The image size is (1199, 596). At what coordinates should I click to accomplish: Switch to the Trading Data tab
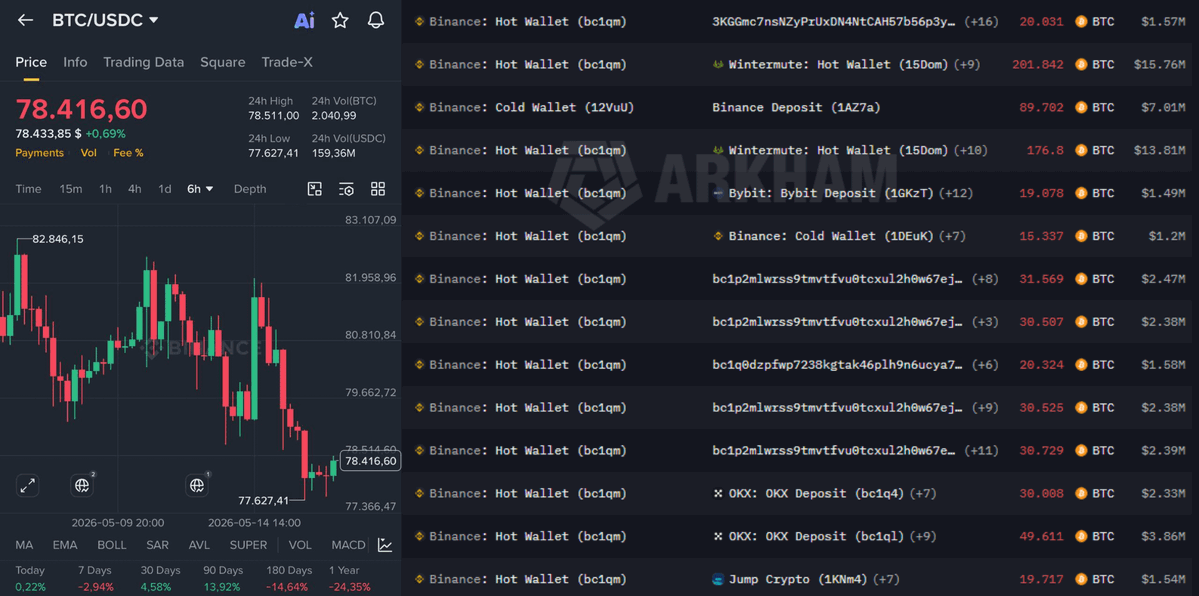(144, 62)
